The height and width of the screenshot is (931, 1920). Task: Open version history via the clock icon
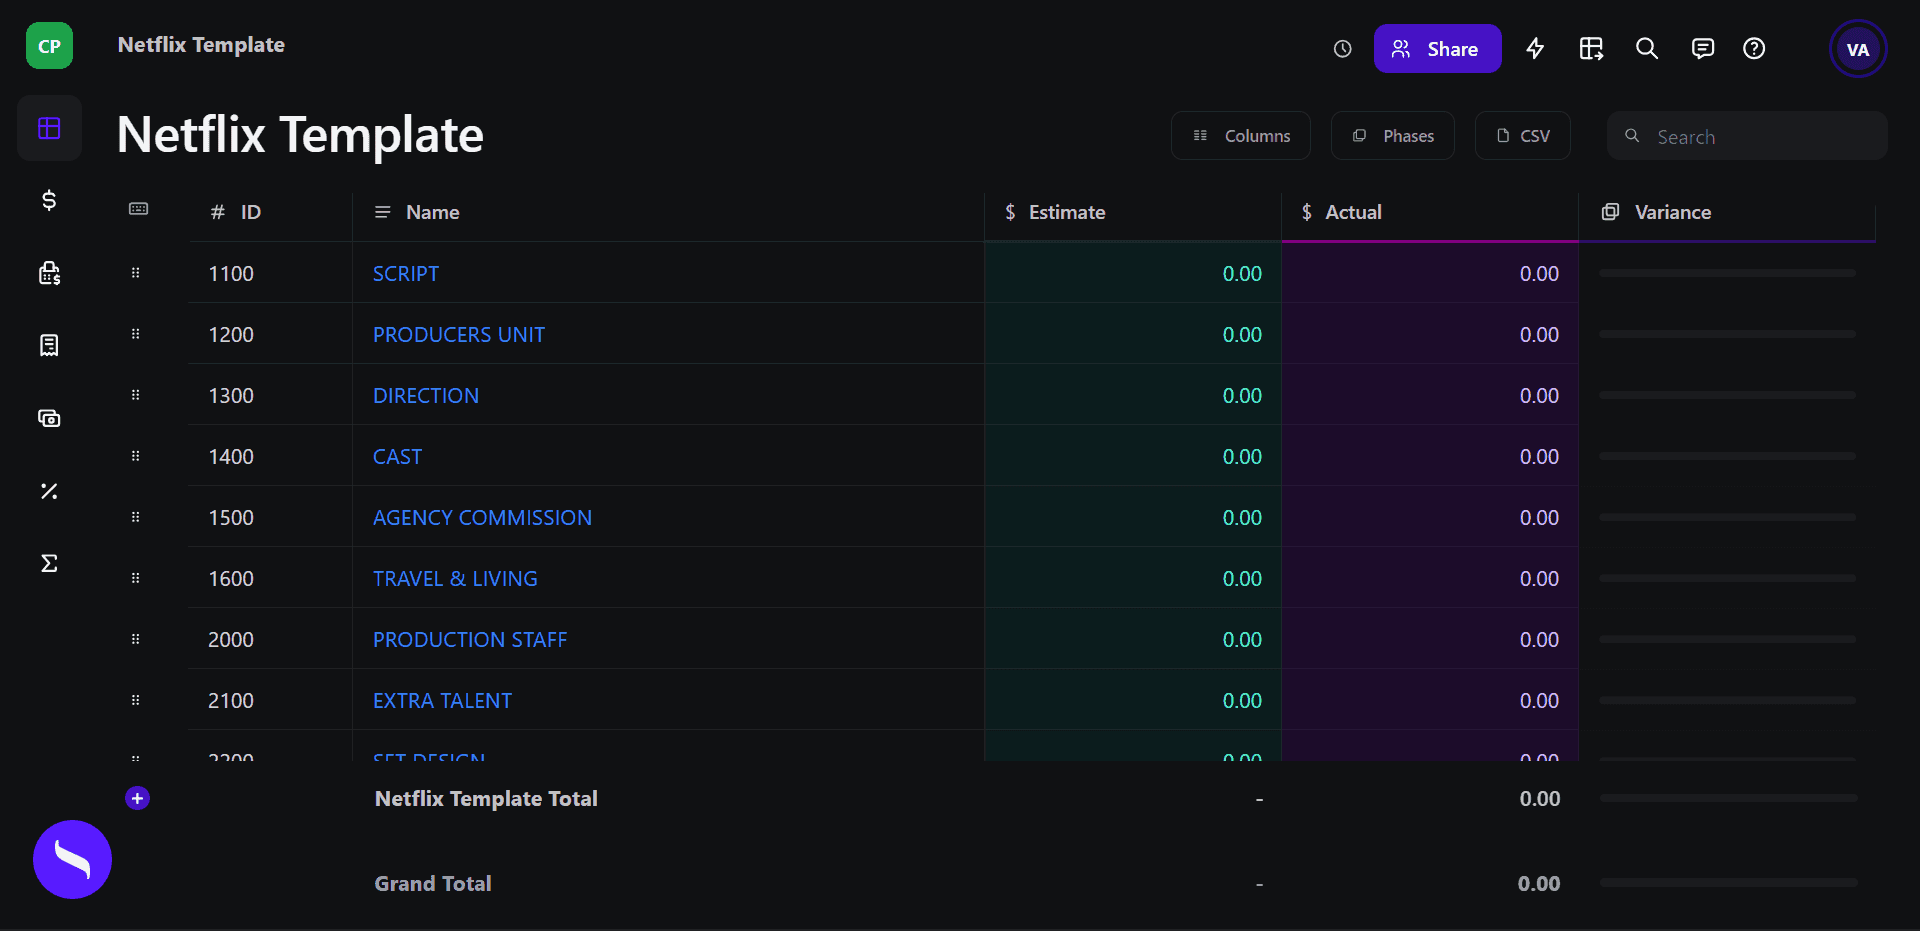click(1342, 48)
